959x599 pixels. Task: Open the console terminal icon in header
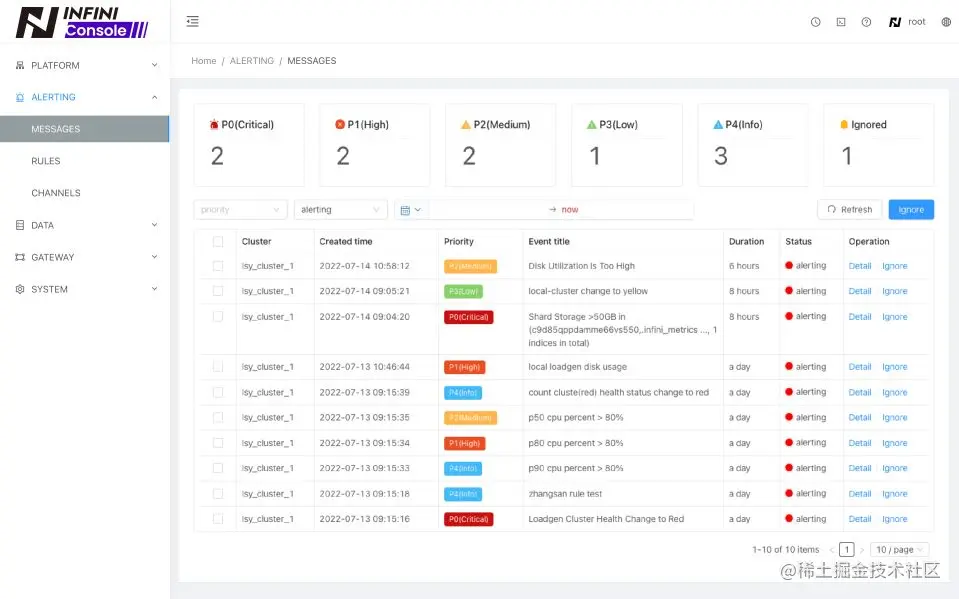[841, 22]
